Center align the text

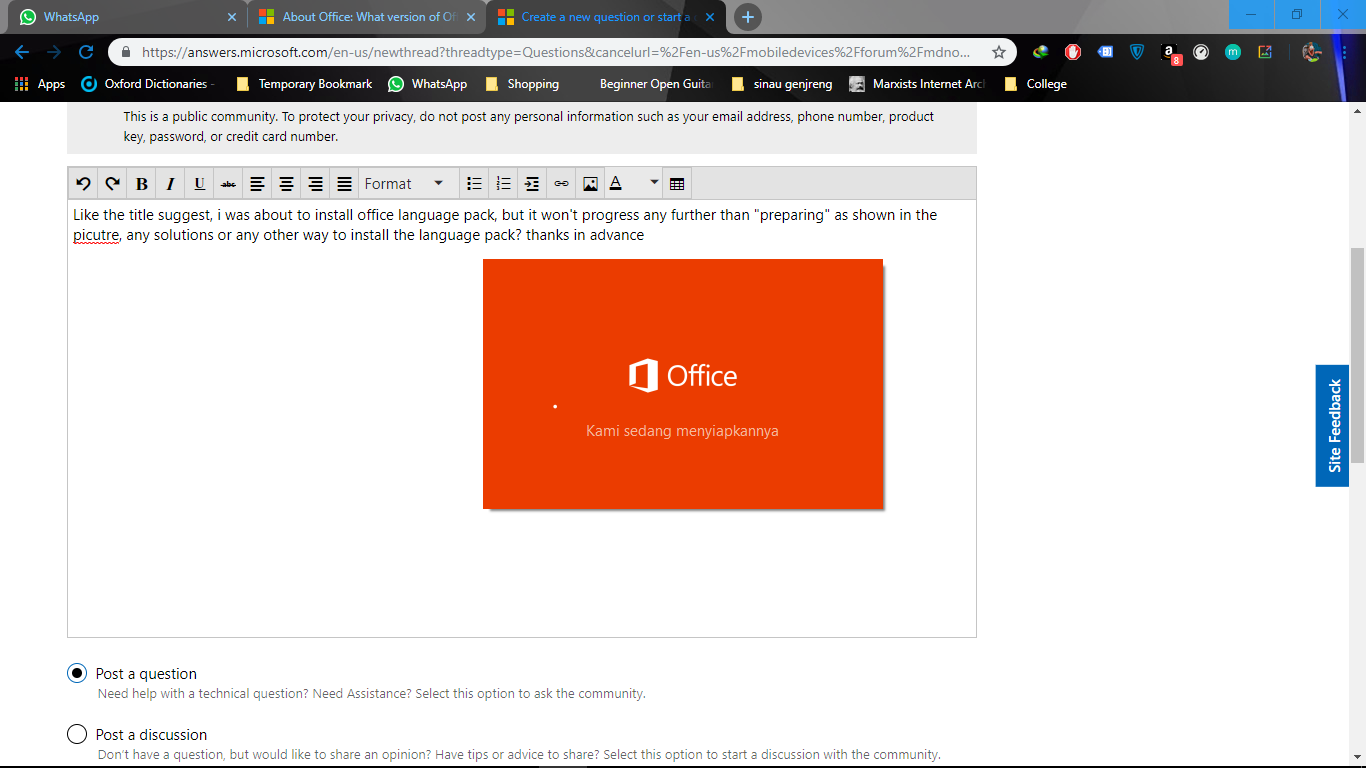tap(287, 184)
